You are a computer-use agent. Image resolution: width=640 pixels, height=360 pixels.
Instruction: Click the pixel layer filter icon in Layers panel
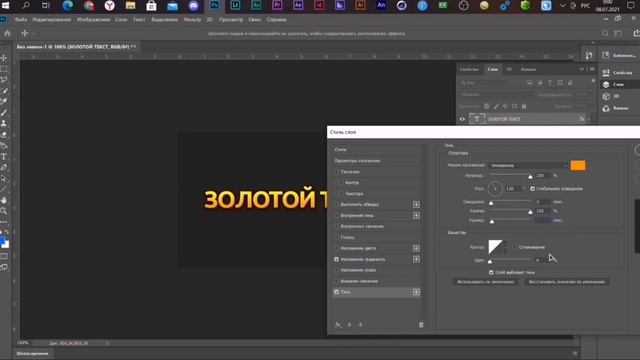pos(529,83)
